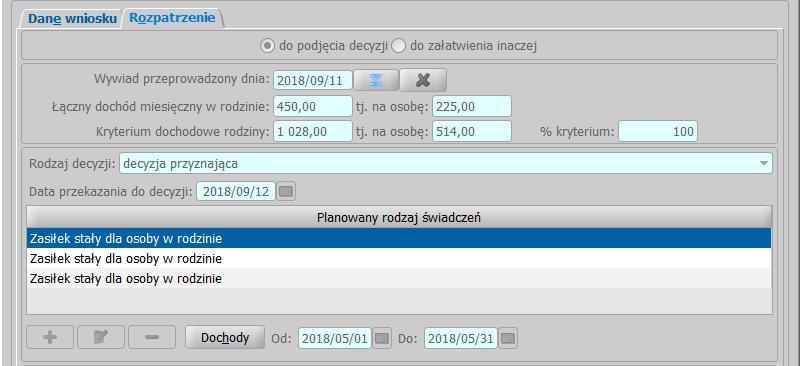Screen dimensions: 800x366
Task: Click the blue interview selection icon button
Action: click(x=376, y=81)
